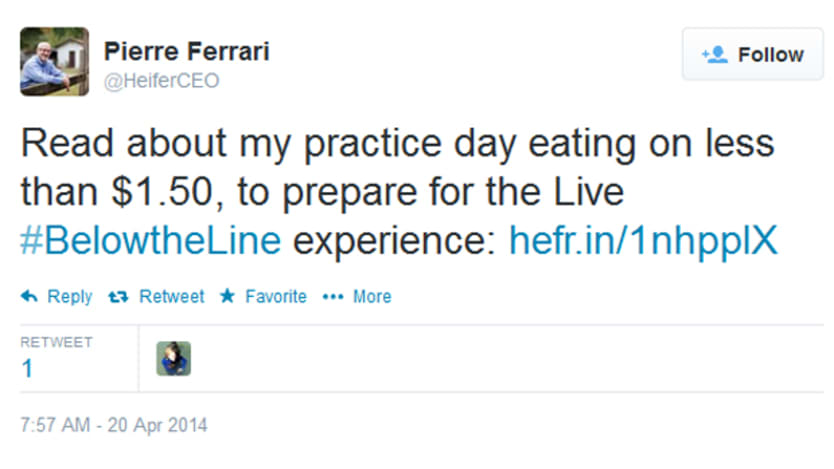834x469 pixels.
Task: Click the RETWEET stat heading
Action: 56,342
